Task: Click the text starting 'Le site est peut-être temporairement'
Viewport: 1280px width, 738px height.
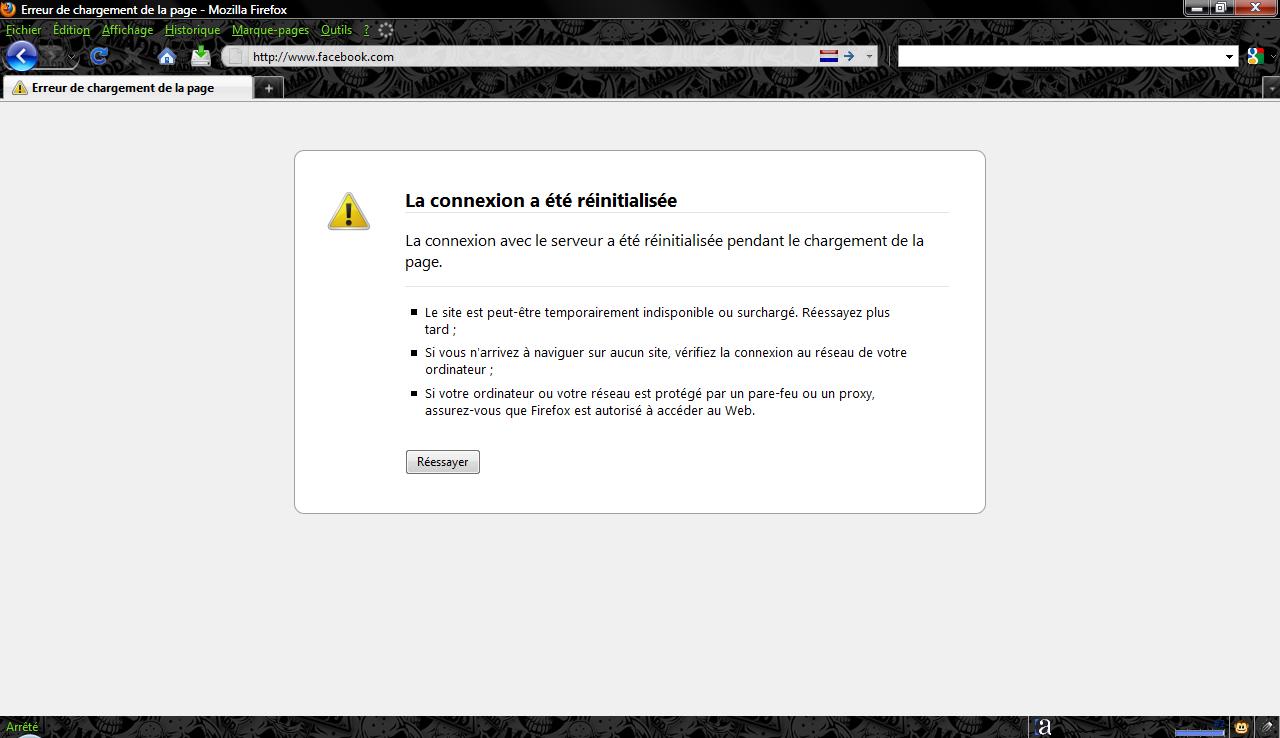Action: [x=657, y=321]
